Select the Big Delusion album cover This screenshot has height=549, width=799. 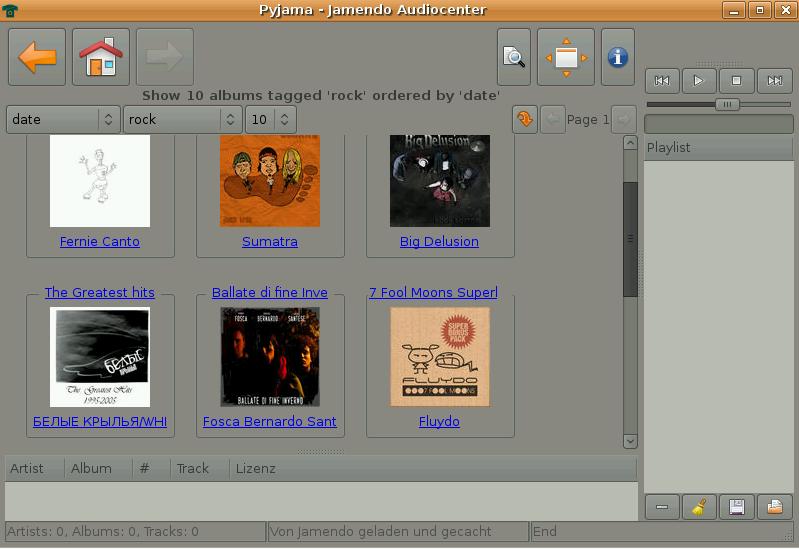point(440,181)
